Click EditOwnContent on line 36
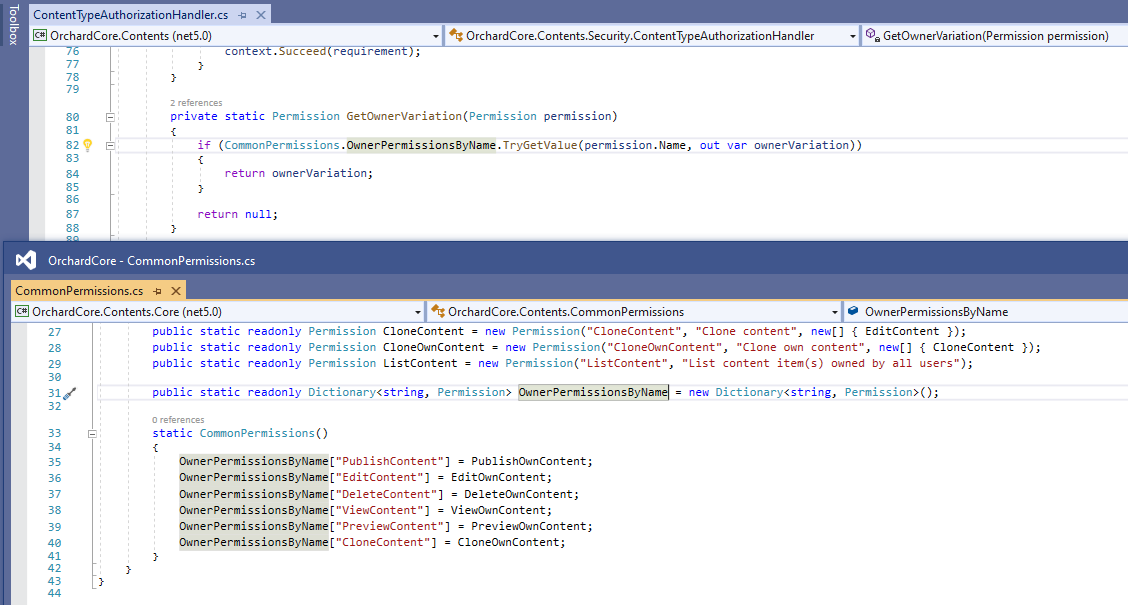The height and width of the screenshot is (605, 1128). pyautogui.click(x=498, y=477)
